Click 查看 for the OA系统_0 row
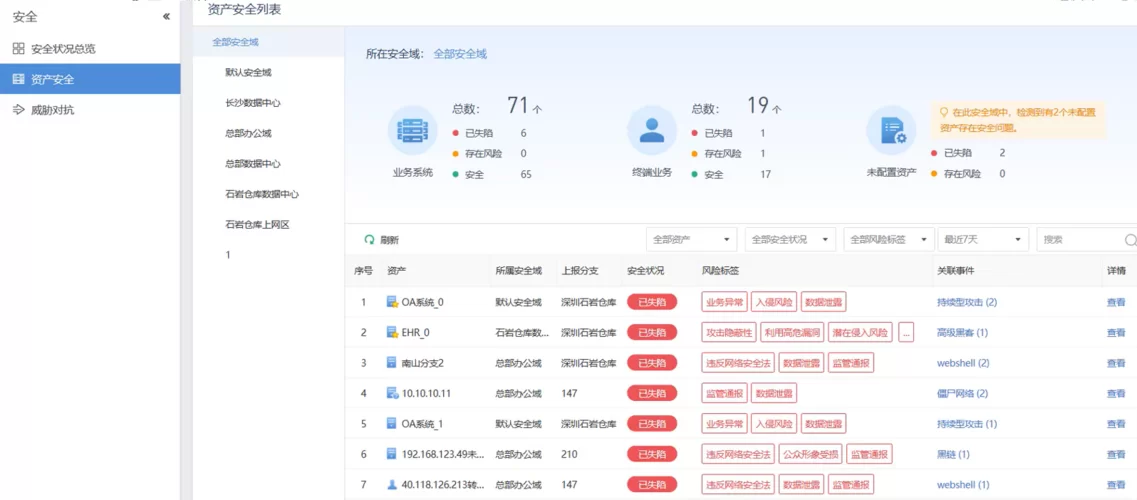This screenshot has width=1137, height=500. (x=1116, y=302)
